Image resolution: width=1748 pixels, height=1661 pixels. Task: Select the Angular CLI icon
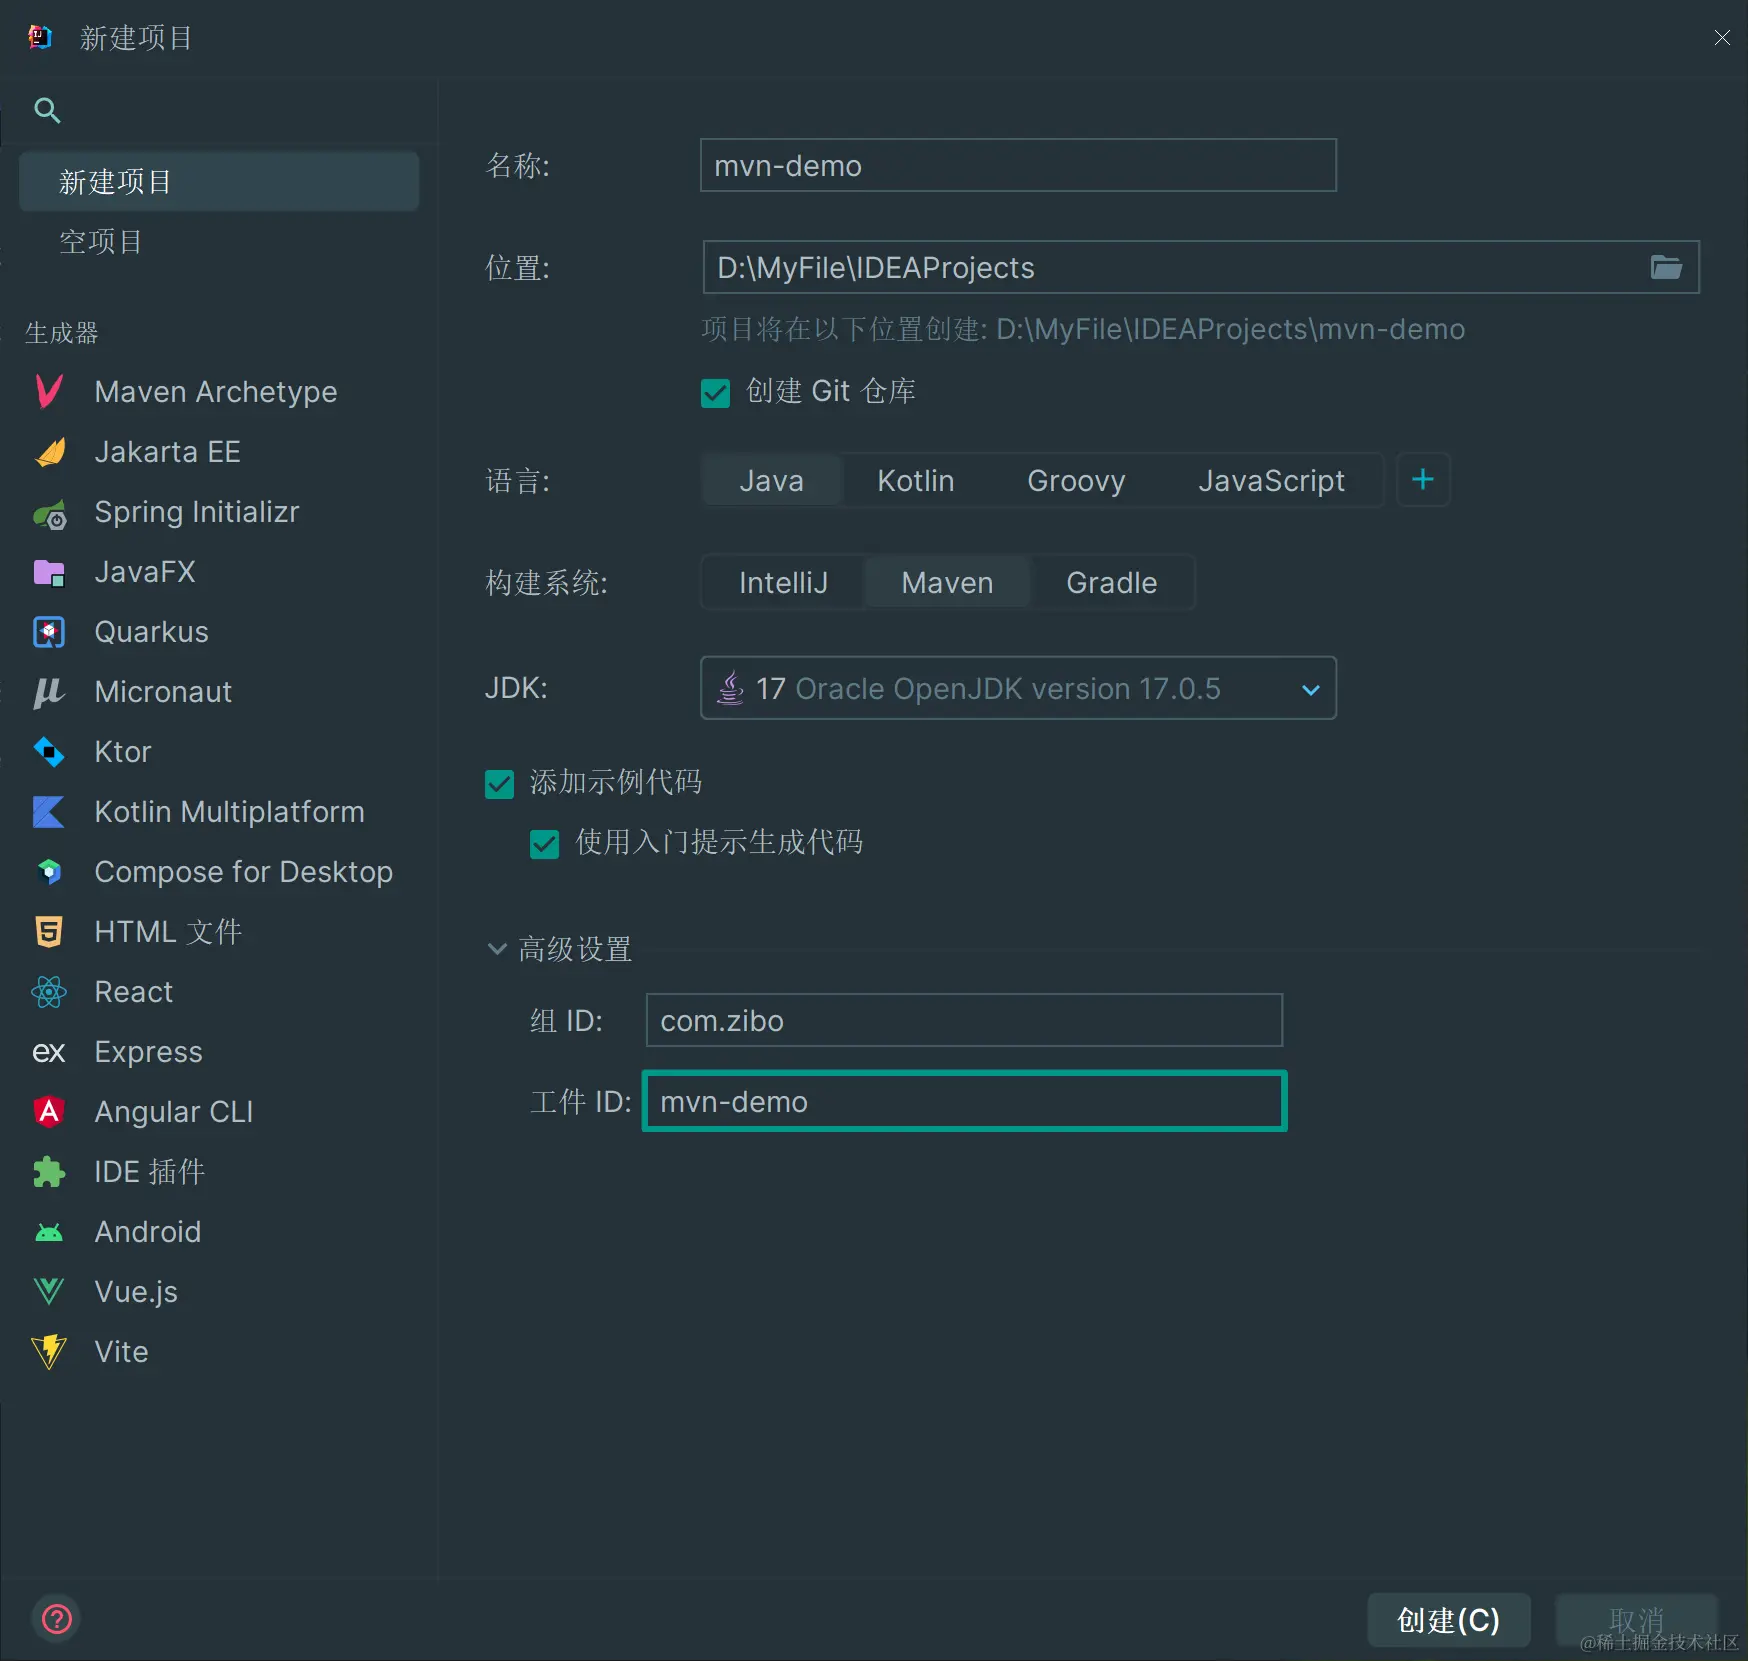[49, 1111]
